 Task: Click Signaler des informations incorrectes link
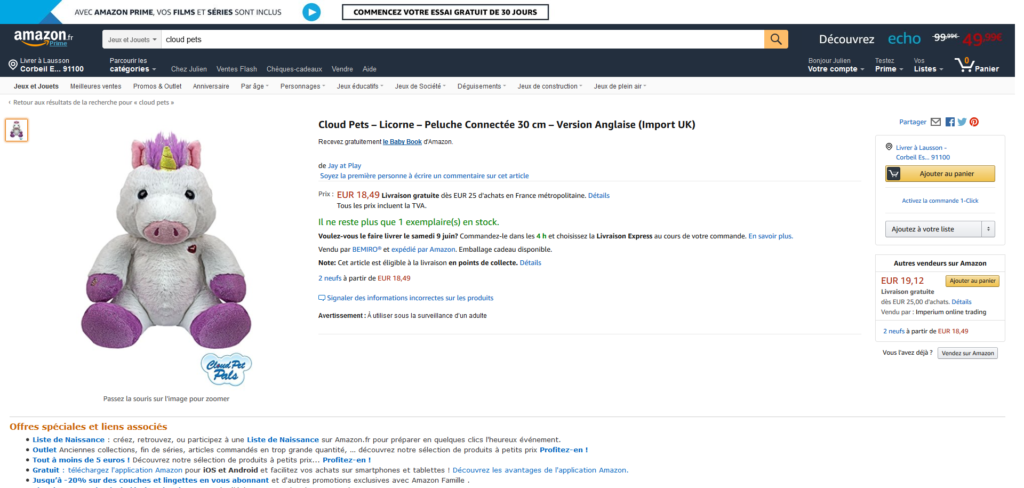coord(410,298)
